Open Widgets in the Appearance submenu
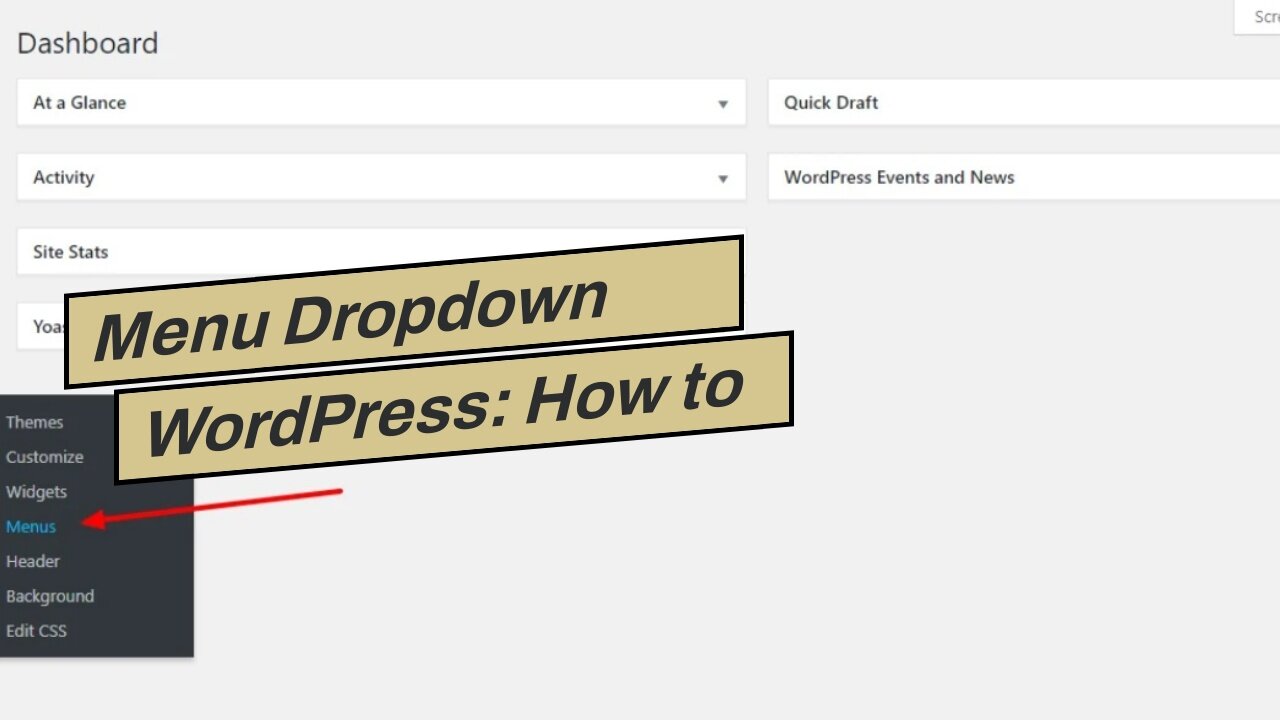The width and height of the screenshot is (1280, 720). [x=36, y=492]
